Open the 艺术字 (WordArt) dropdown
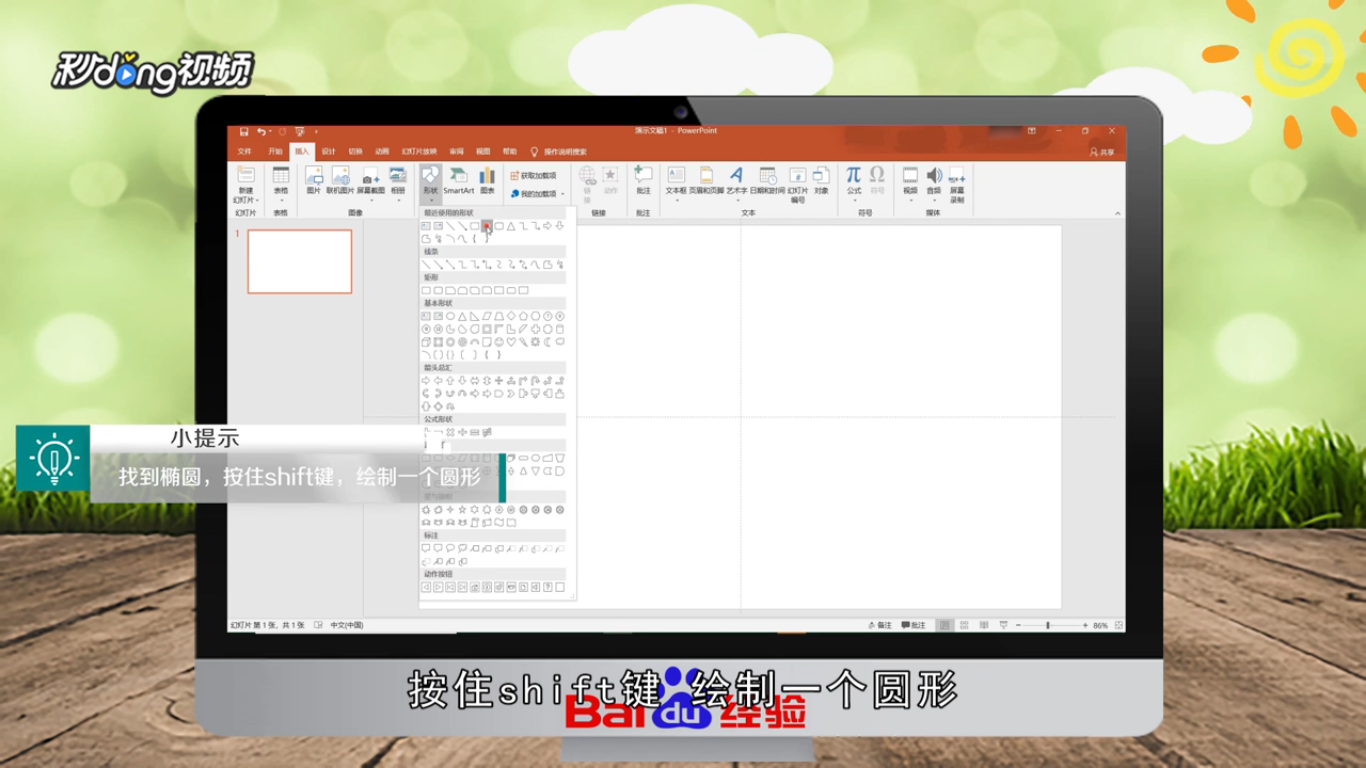 pyautogui.click(x=736, y=183)
